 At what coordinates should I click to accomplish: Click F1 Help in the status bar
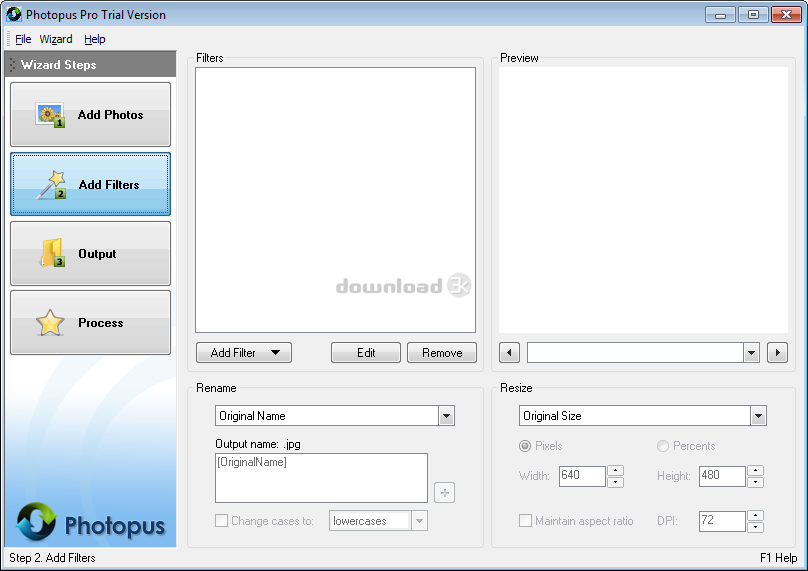click(778, 558)
